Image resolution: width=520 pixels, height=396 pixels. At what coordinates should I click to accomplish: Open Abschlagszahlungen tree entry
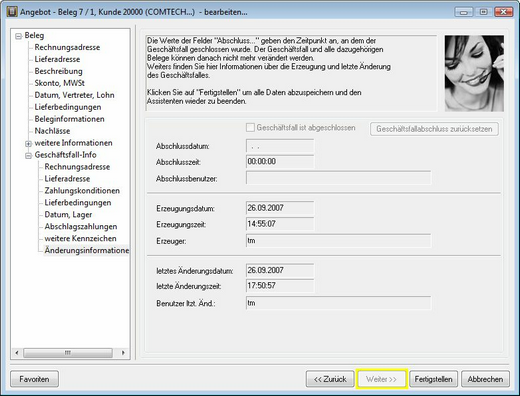click(x=81, y=227)
